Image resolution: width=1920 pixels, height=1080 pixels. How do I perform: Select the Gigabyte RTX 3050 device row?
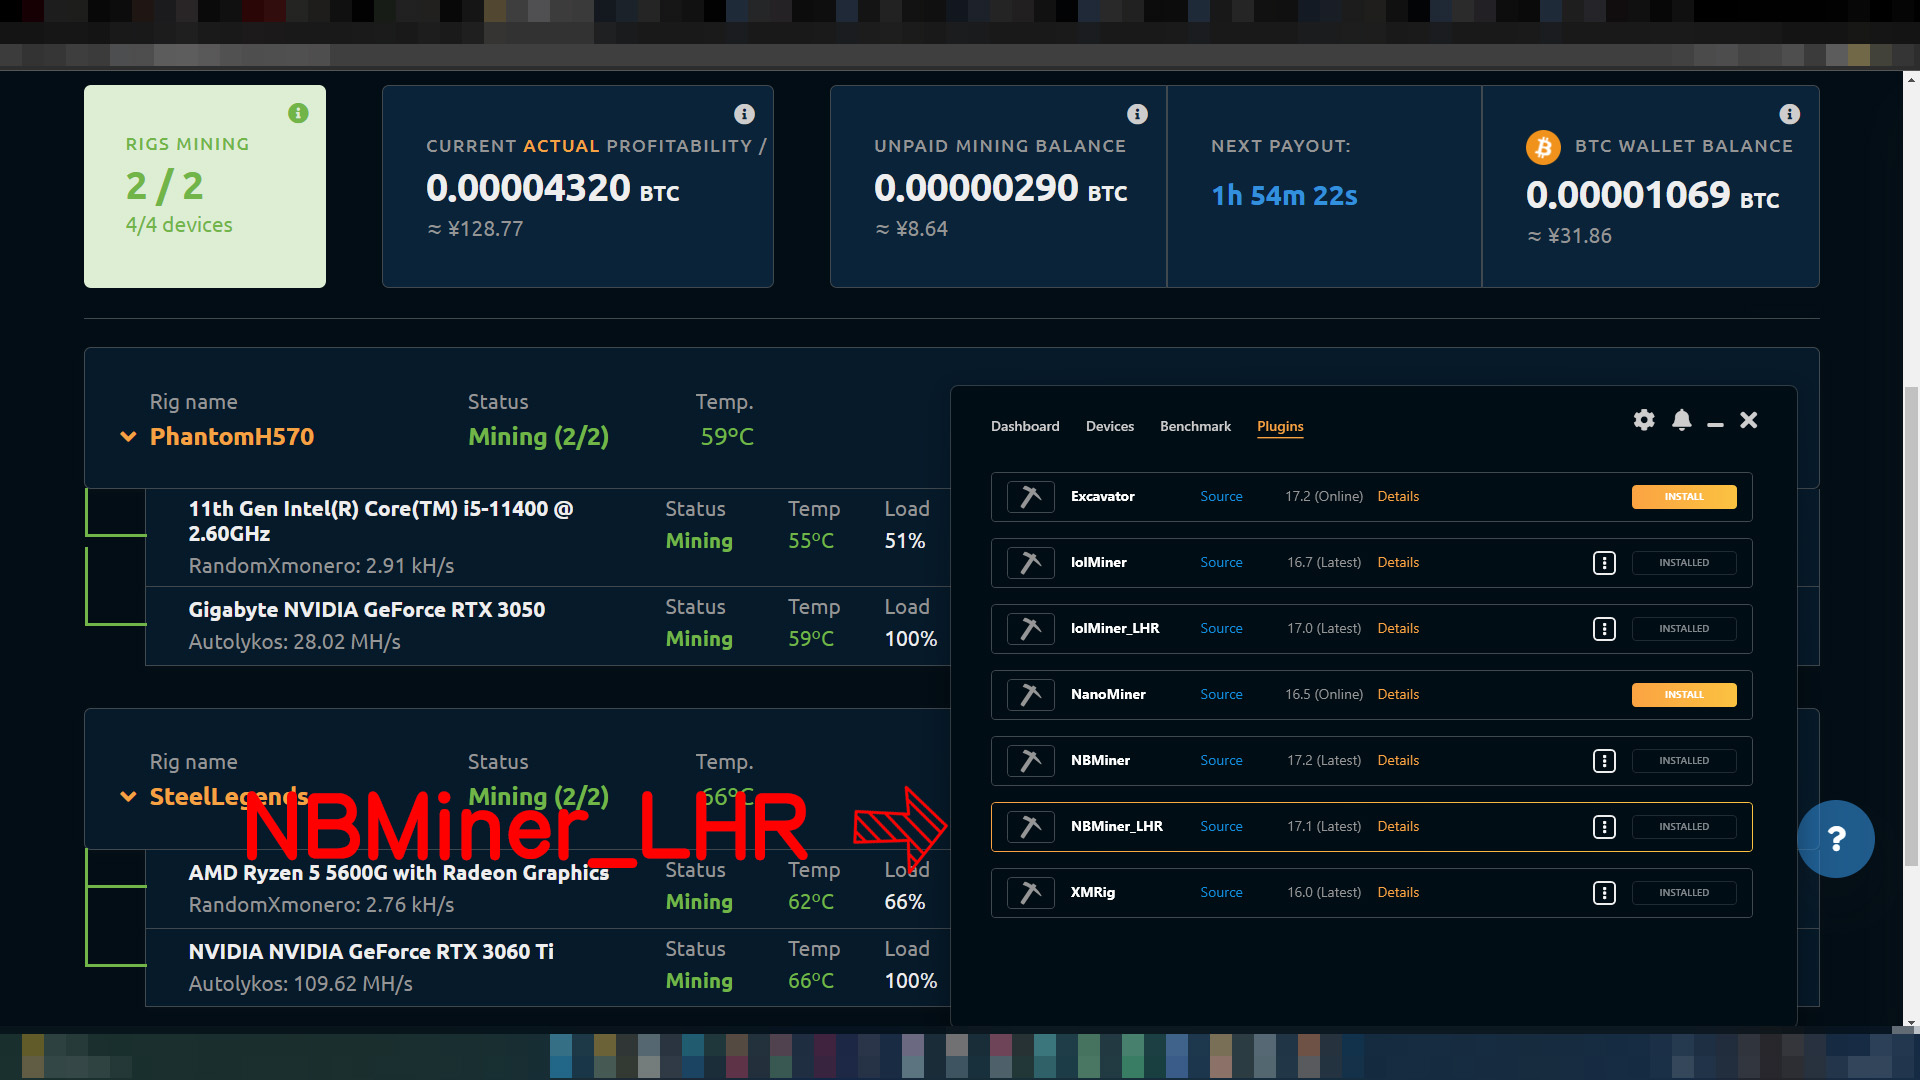[x=548, y=626]
